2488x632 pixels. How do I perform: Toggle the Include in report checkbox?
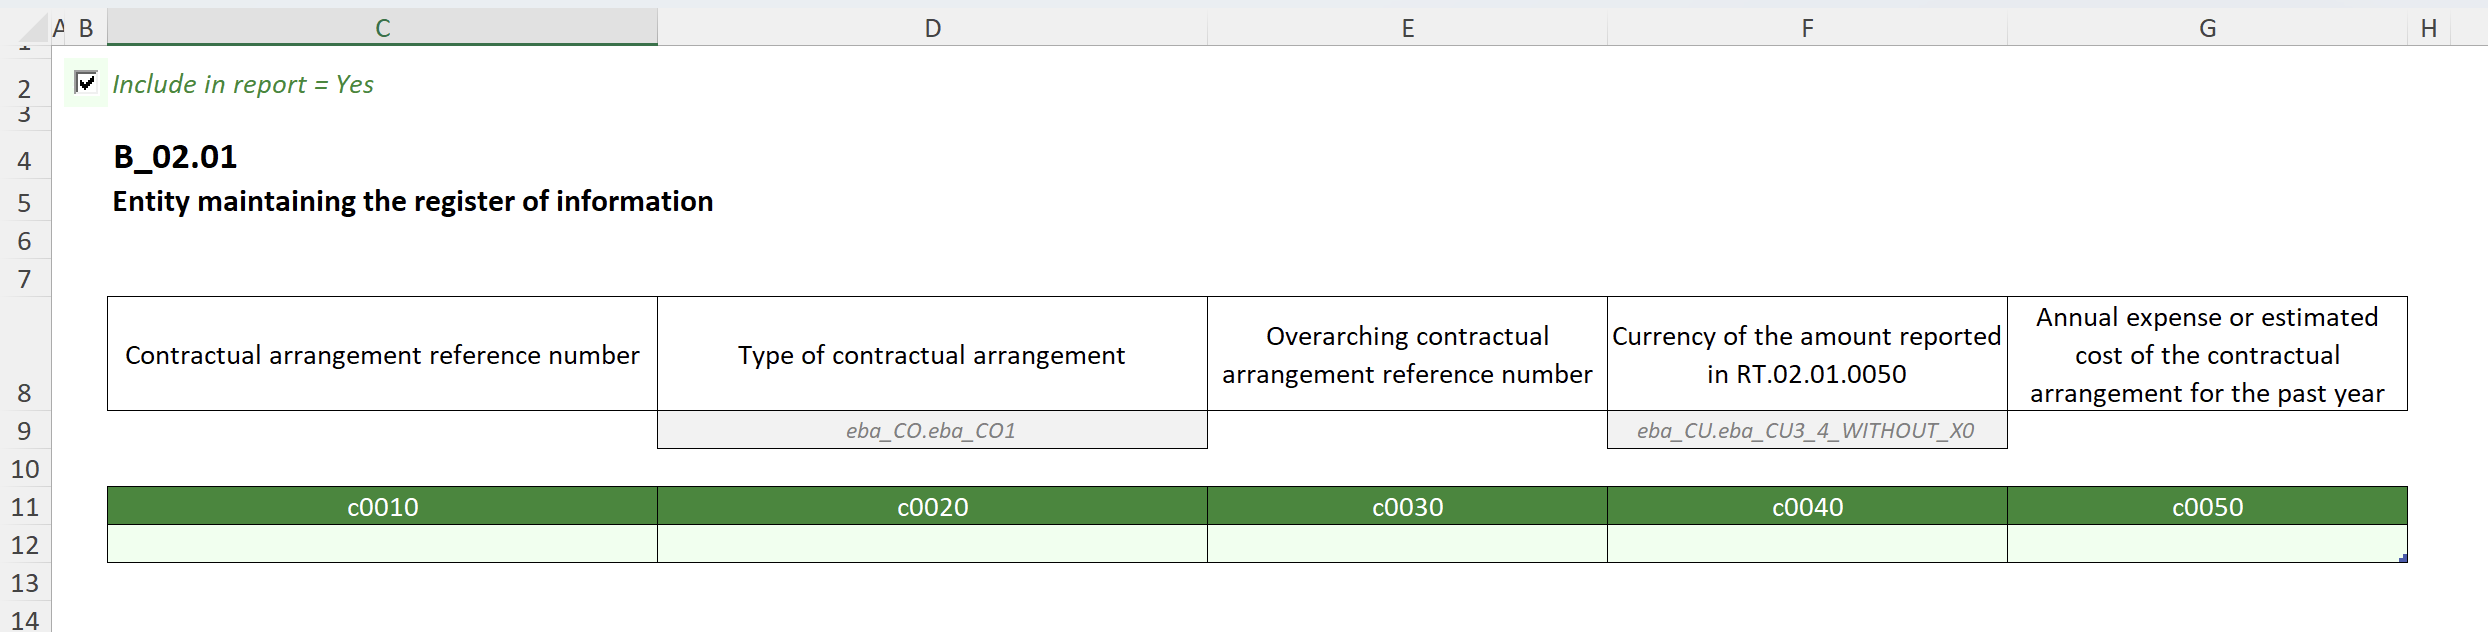(x=86, y=82)
